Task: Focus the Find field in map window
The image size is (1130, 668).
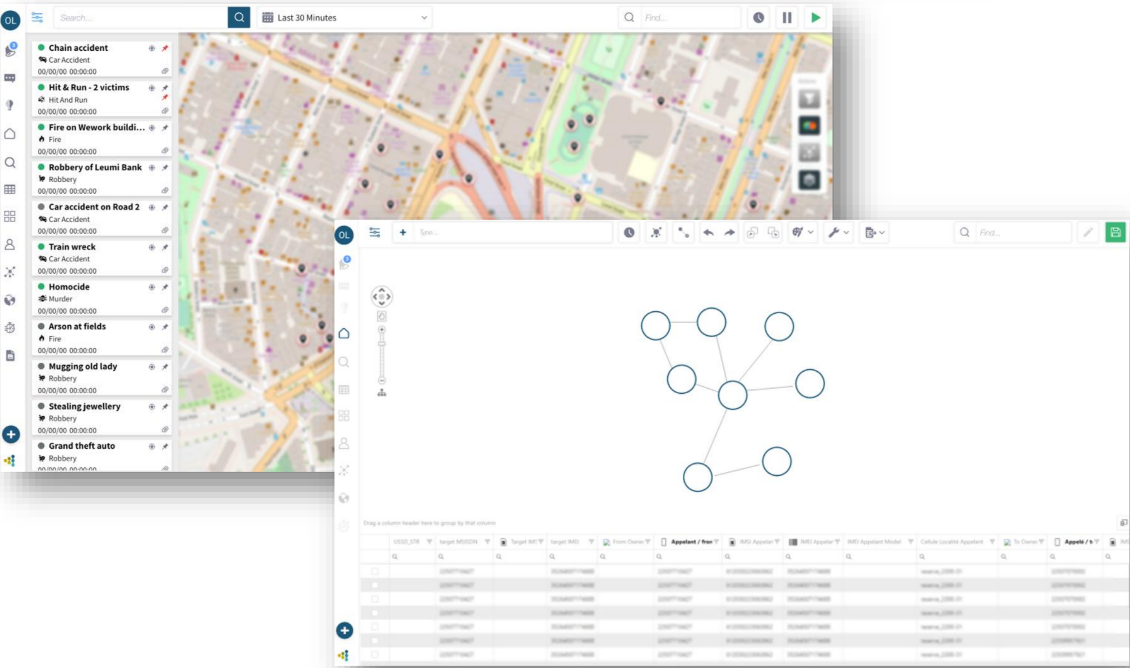Action: point(690,17)
